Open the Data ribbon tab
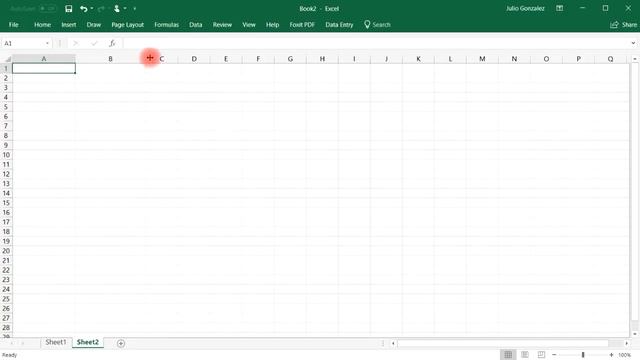Viewport: 640px width, 360px height. (196, 24)
